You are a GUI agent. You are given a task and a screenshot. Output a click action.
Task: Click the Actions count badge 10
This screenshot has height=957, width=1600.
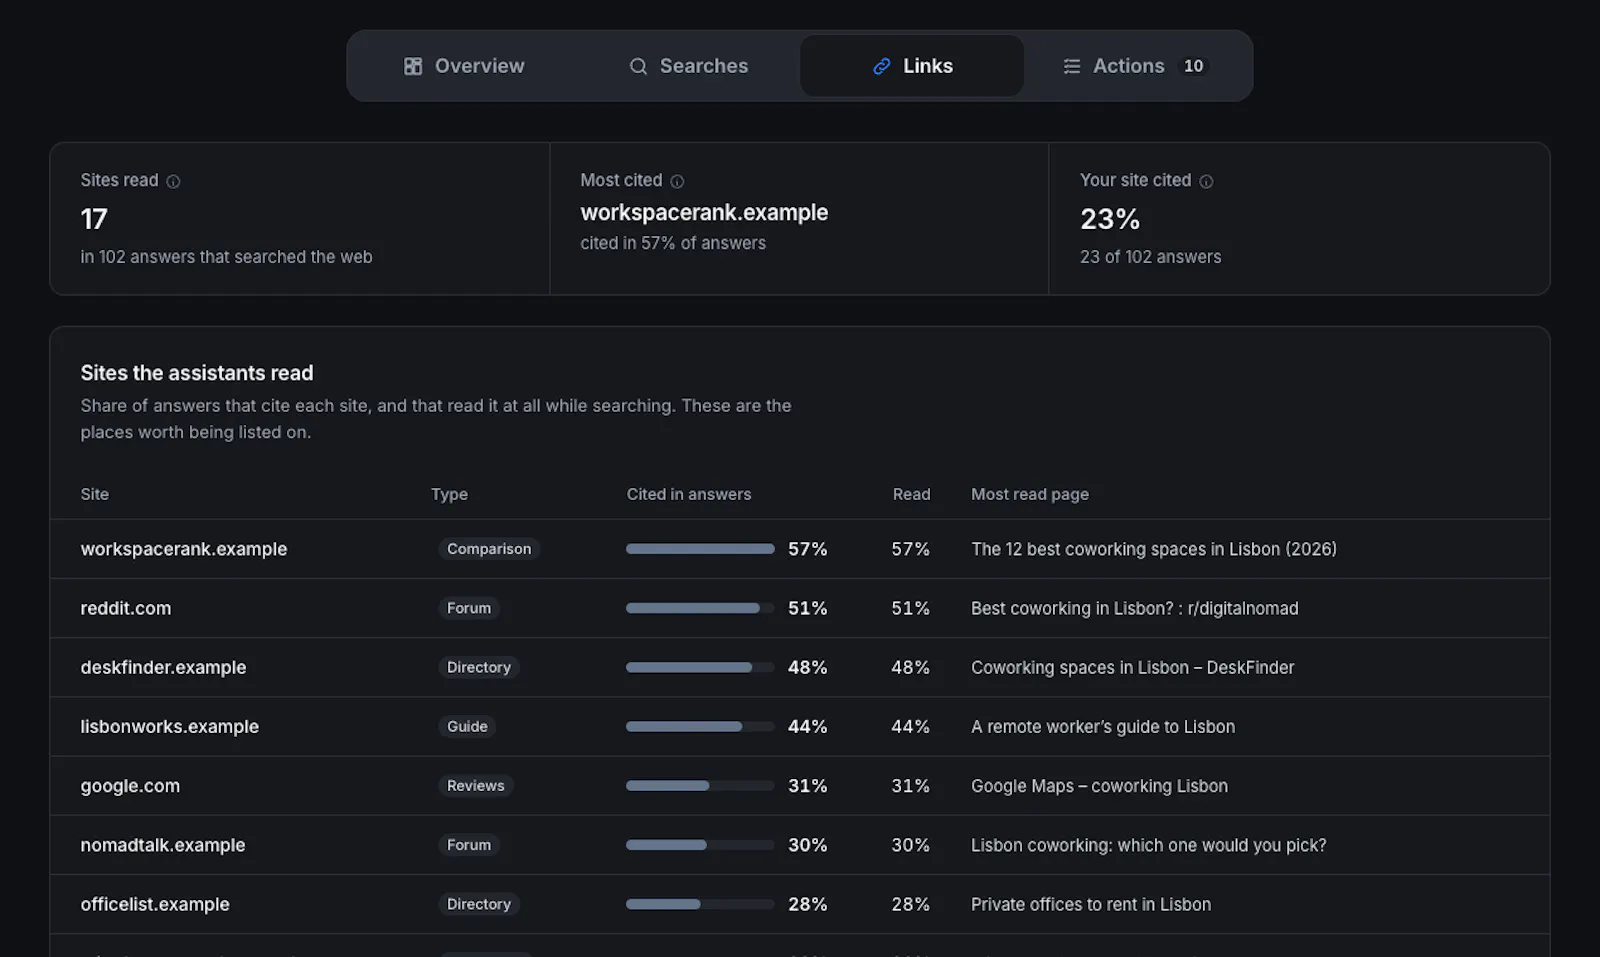tap(1193, 66)
